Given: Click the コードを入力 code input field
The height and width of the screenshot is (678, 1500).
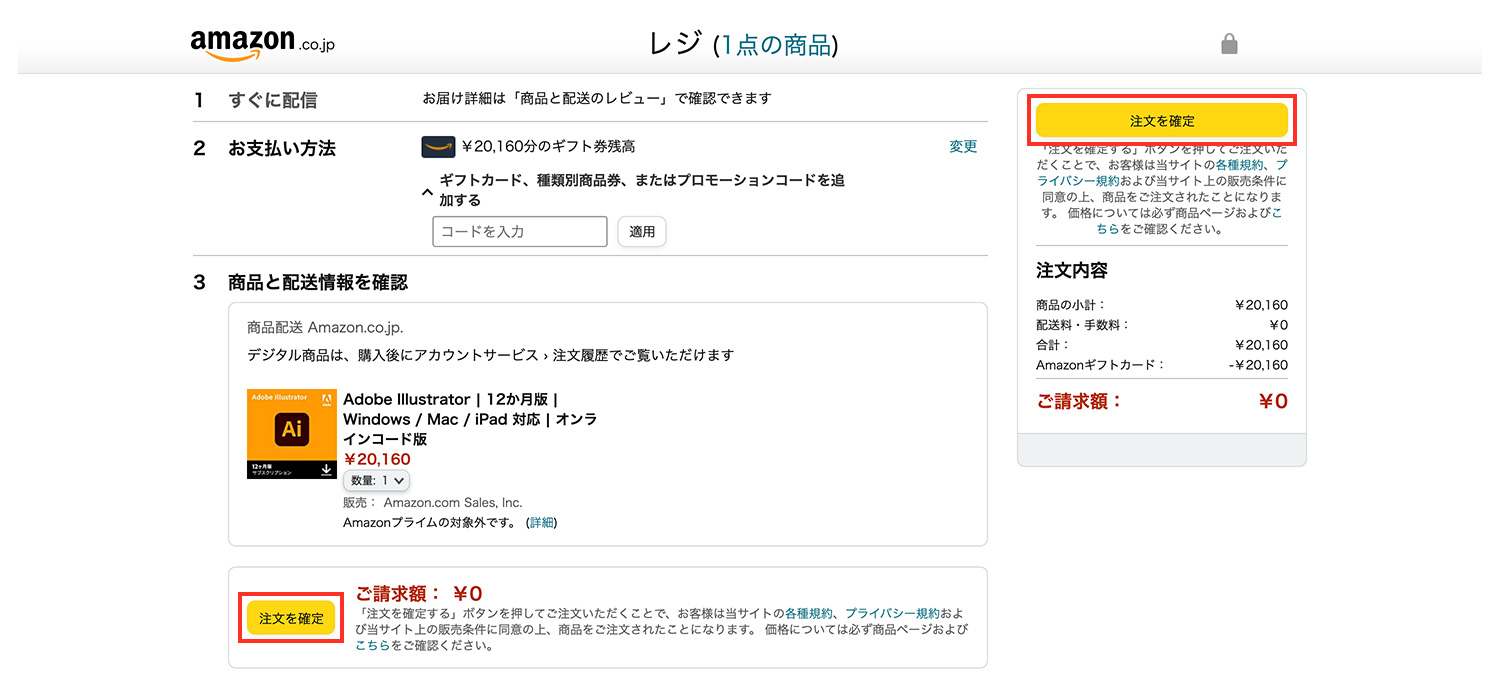Looking at the screenshot, I should point(520,231).
